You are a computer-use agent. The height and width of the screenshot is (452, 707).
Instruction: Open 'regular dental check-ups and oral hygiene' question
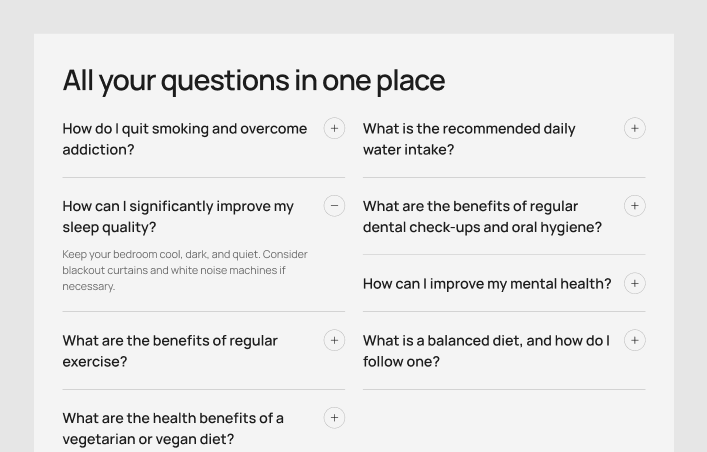(x=482, y=216)
